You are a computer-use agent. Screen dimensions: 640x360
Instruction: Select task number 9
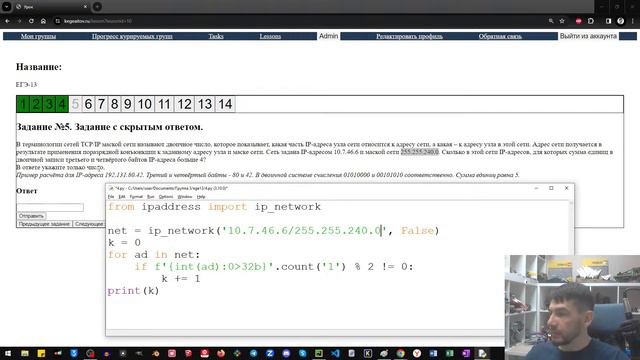(x=127, y=104)
